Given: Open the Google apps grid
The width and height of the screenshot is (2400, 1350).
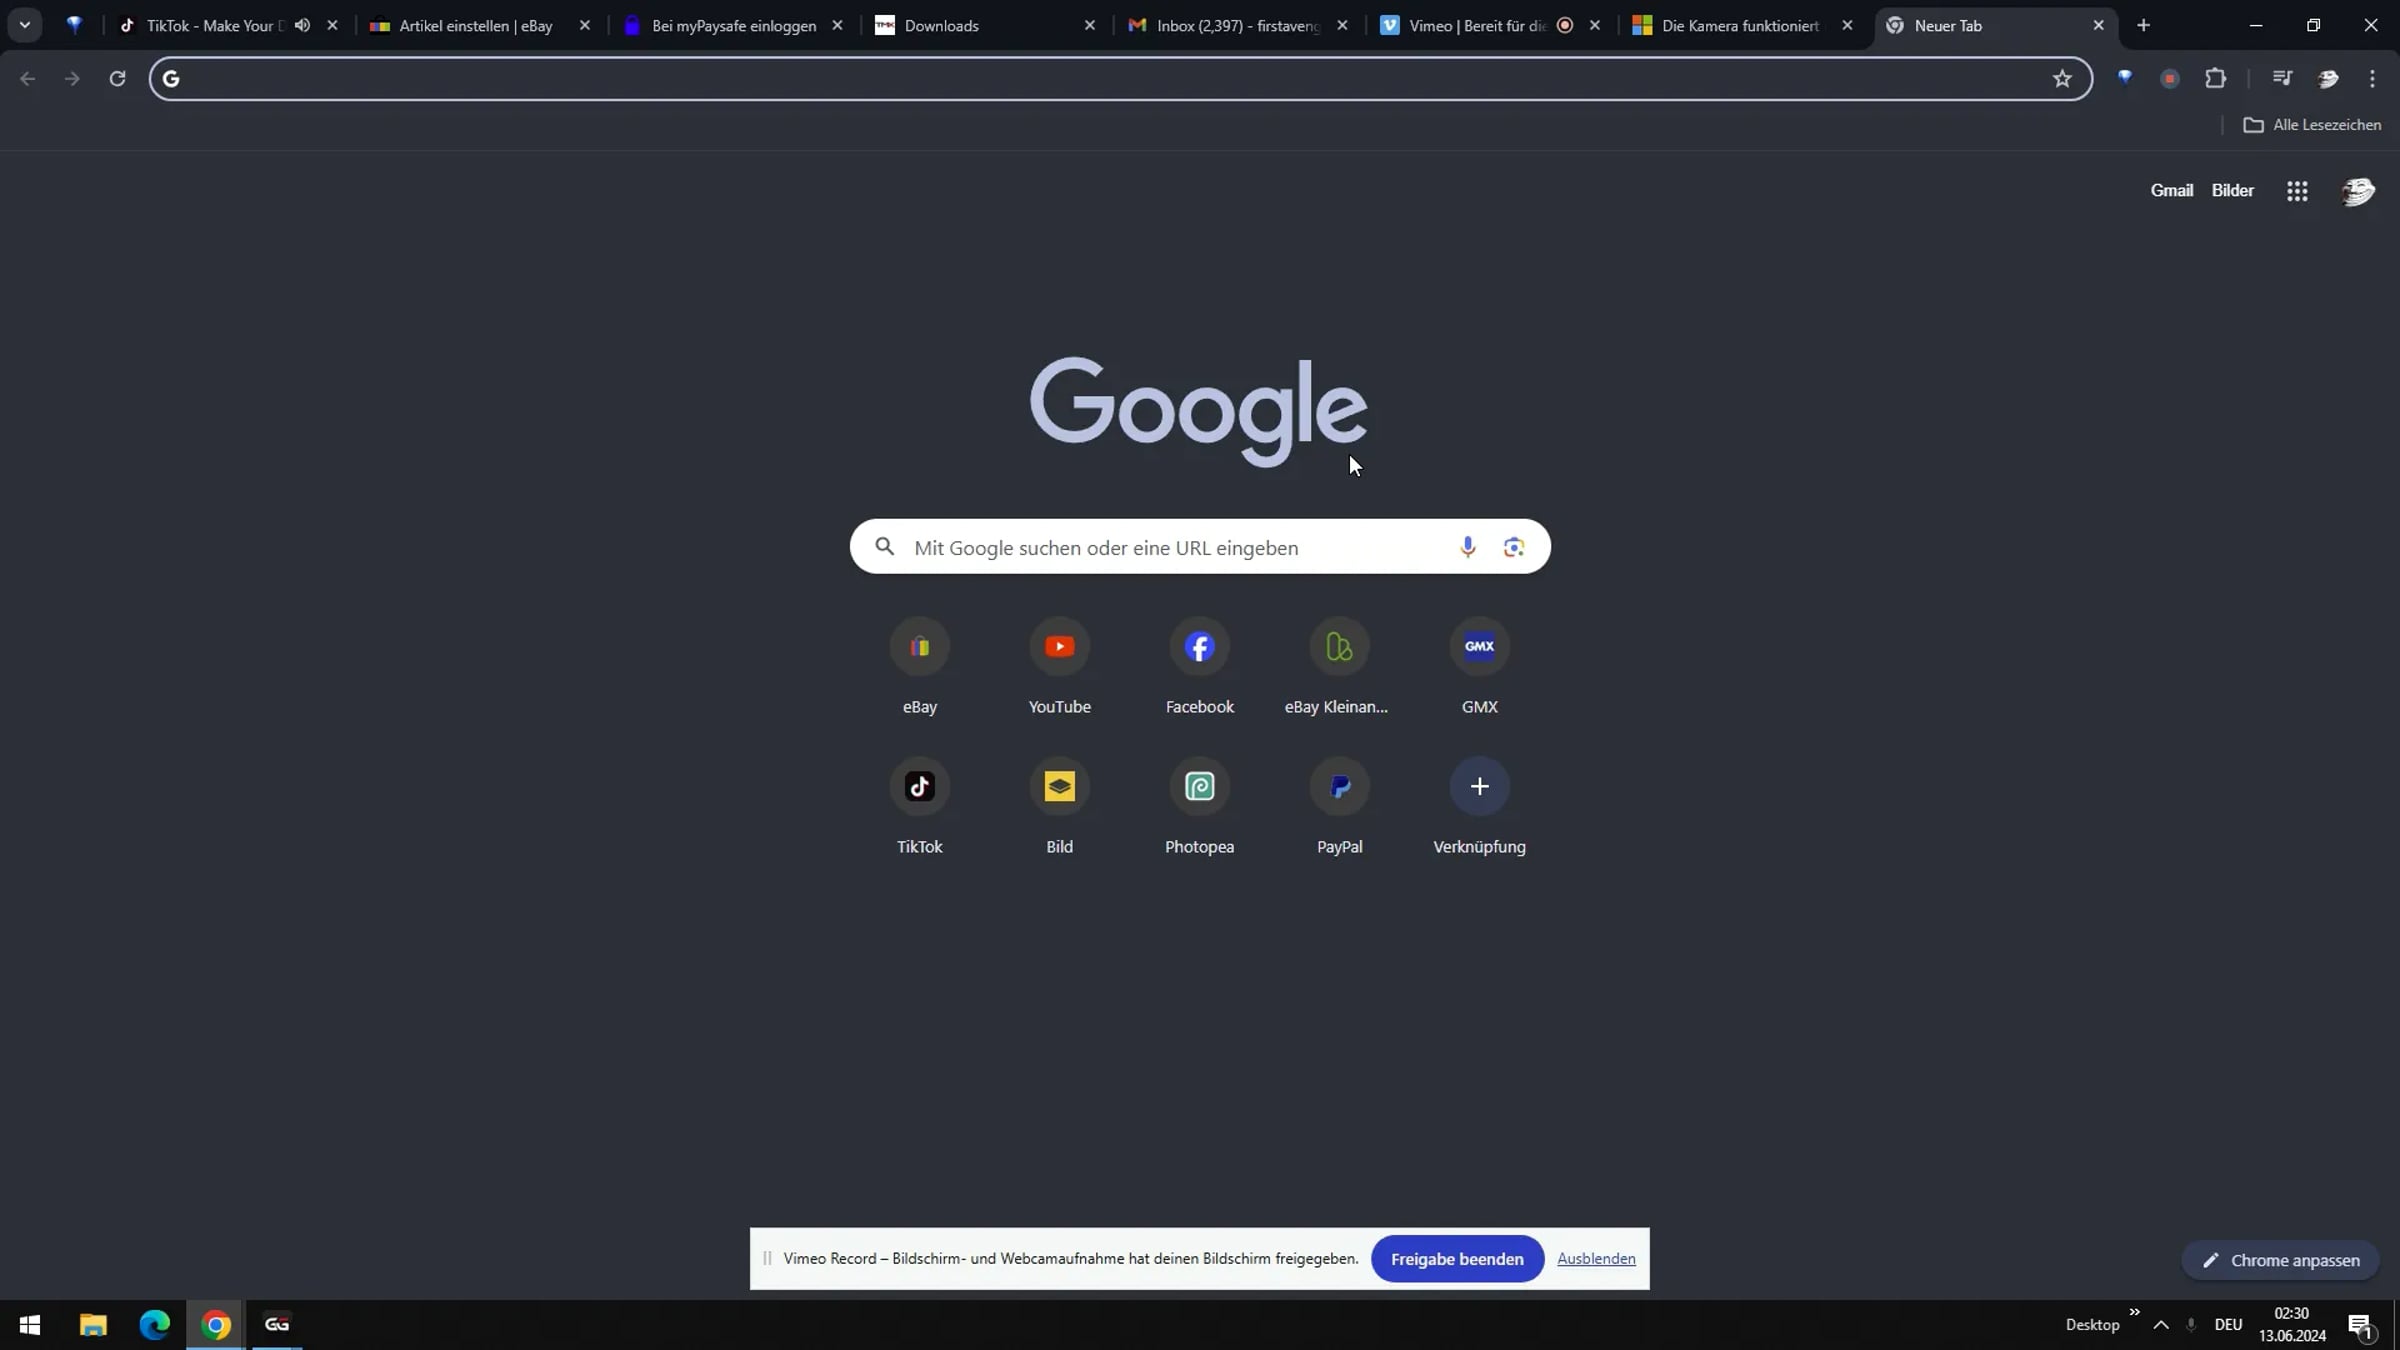Looking at the screenshot, I should click(2297, 191).
